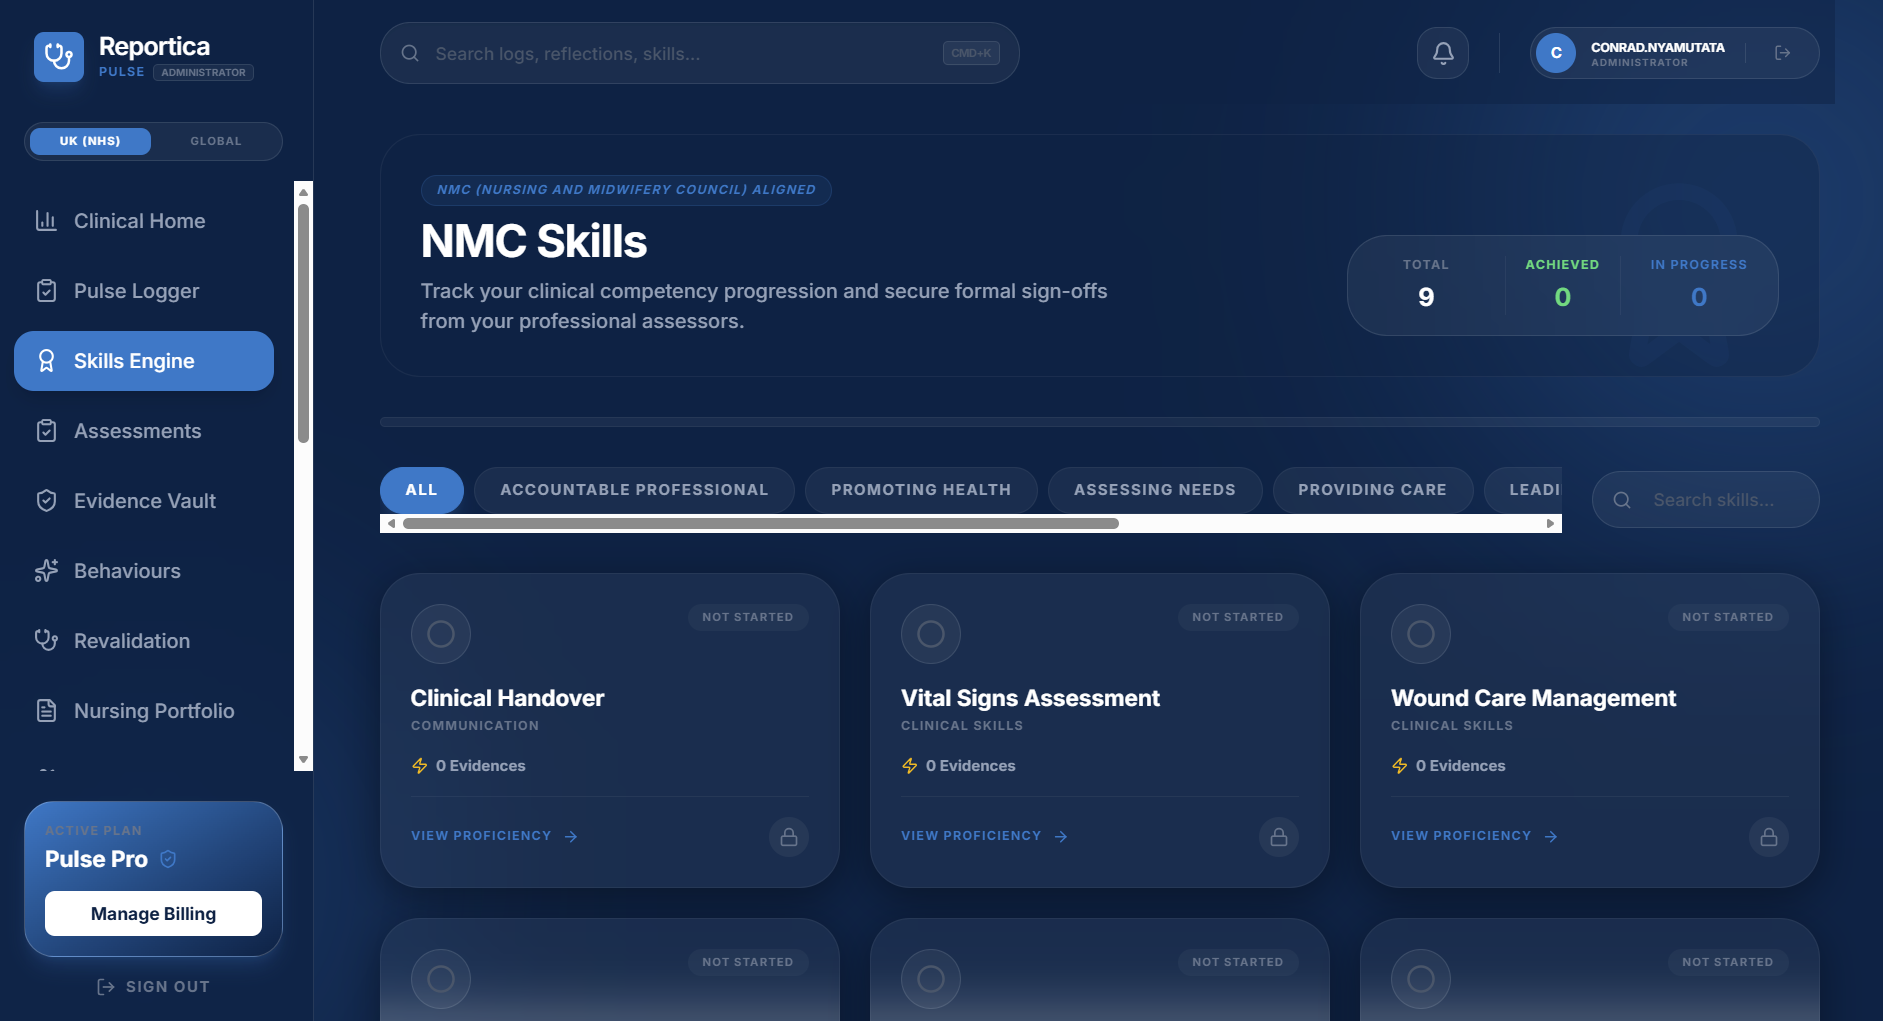The height and width of the screenshot is (1021, 1883).
Task: Filter skills by Providing Care
Action: coord(1372,490)
